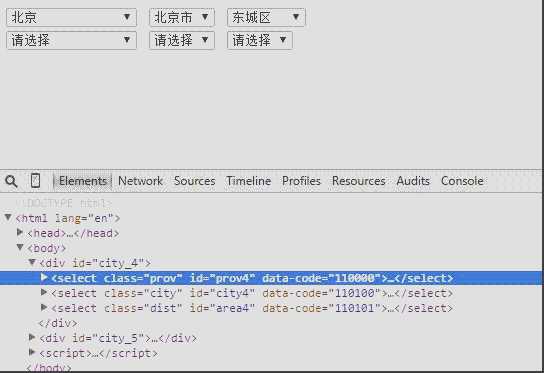544x373 pixels.
Task: Click the inspect element magnifier icon
Action: (x=11, y=181)
